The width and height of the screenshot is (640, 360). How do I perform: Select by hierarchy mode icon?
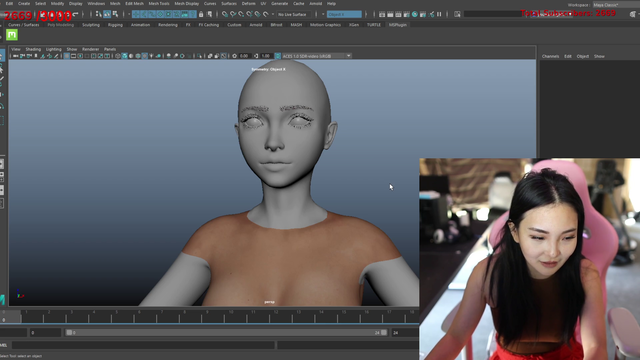coord(98,14)
